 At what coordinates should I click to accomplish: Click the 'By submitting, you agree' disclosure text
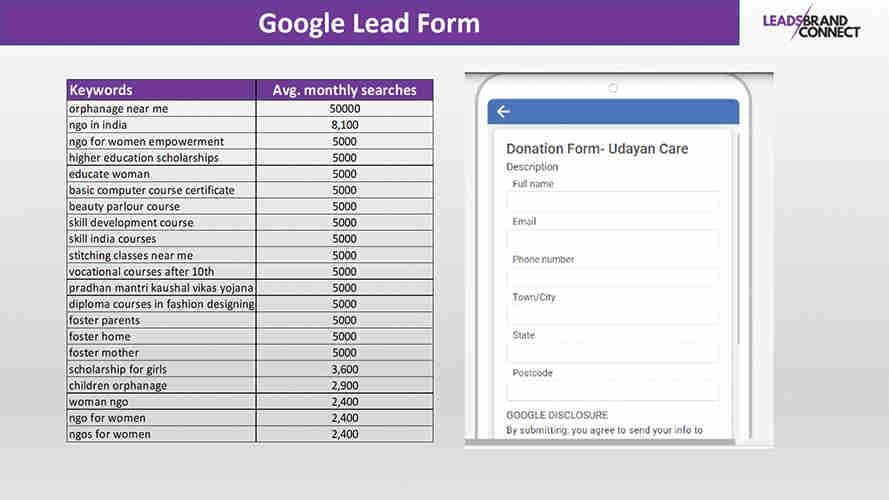coord(604,430)
